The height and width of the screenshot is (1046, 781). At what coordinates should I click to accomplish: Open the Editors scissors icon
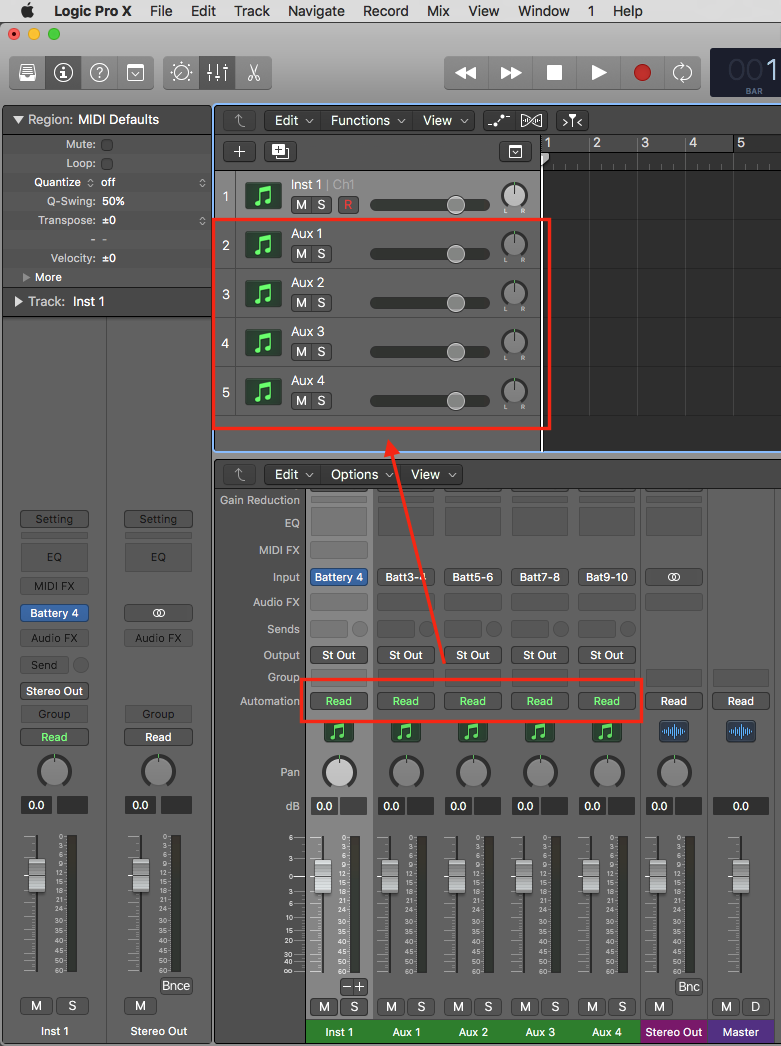point(253,73)
